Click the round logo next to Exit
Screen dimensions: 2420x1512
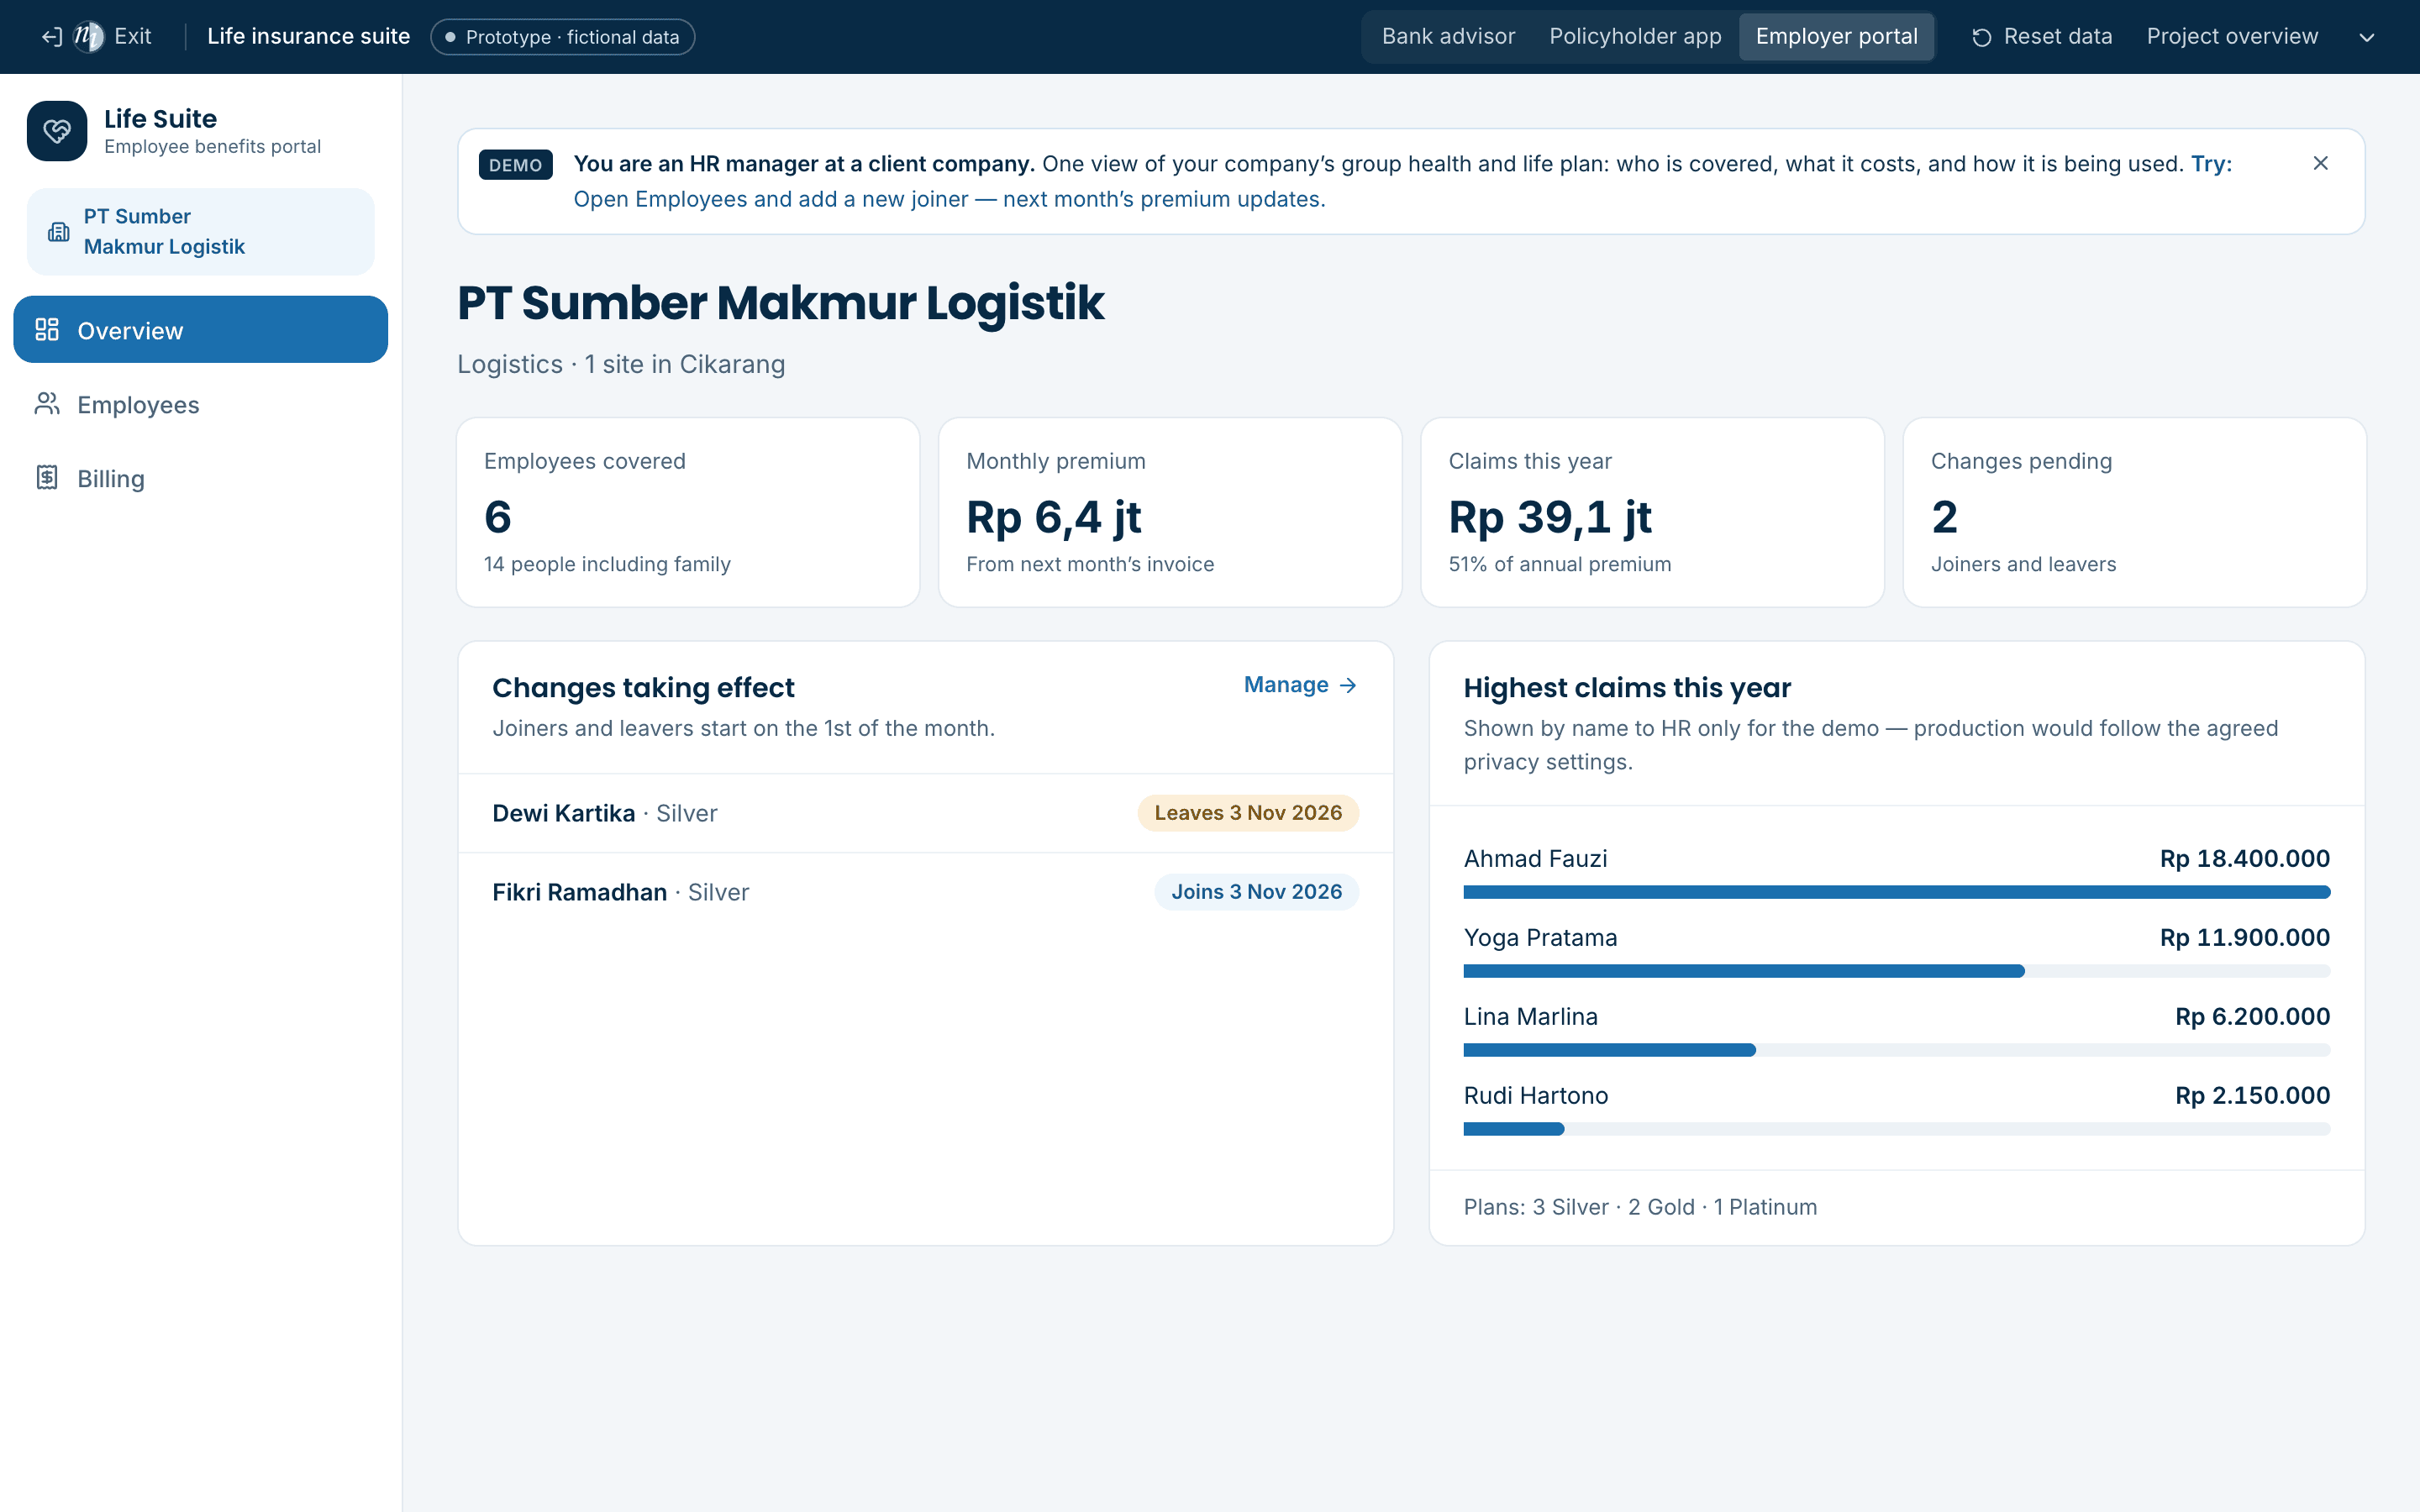coord(89,37)
